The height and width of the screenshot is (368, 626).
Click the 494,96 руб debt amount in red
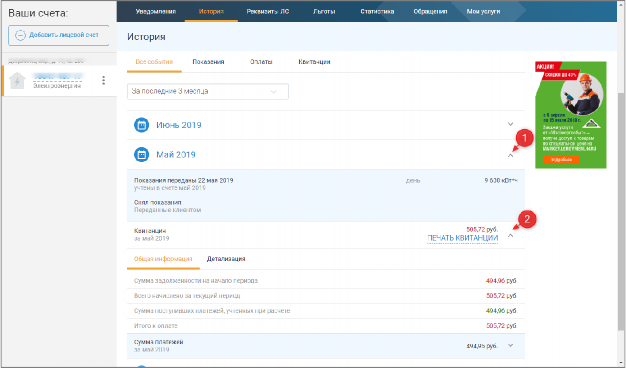[501, 281]
